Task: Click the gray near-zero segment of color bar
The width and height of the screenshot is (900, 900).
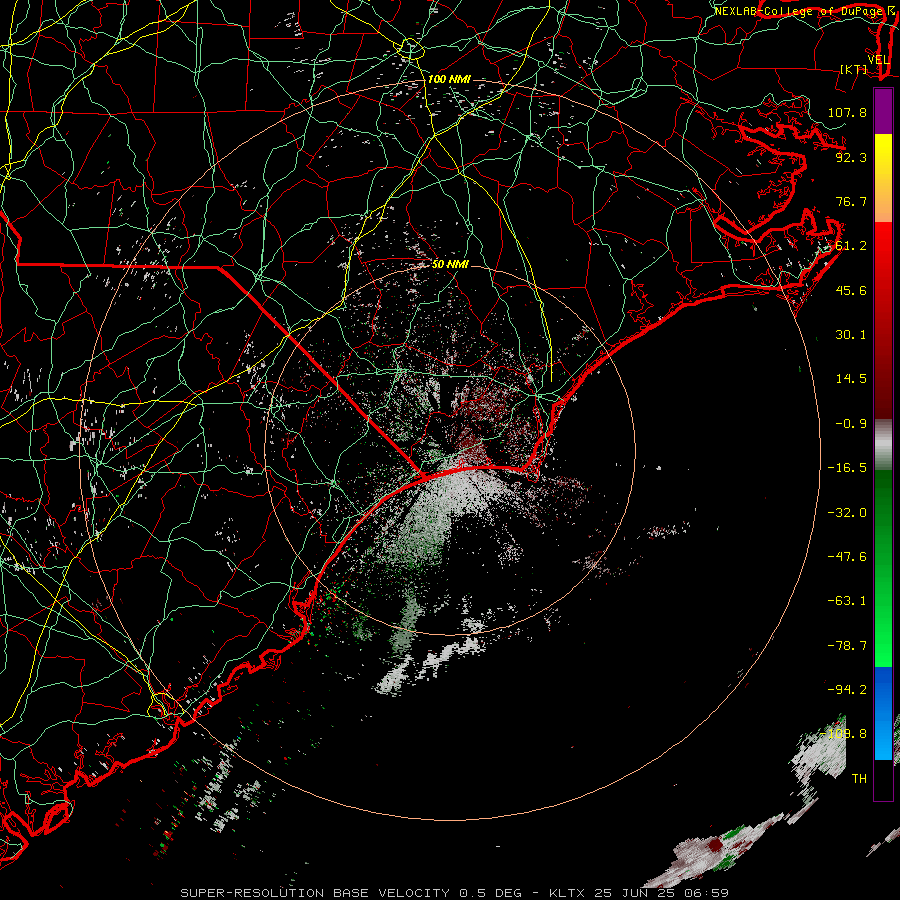Action: pyautogui.click(x=883, y=443)
